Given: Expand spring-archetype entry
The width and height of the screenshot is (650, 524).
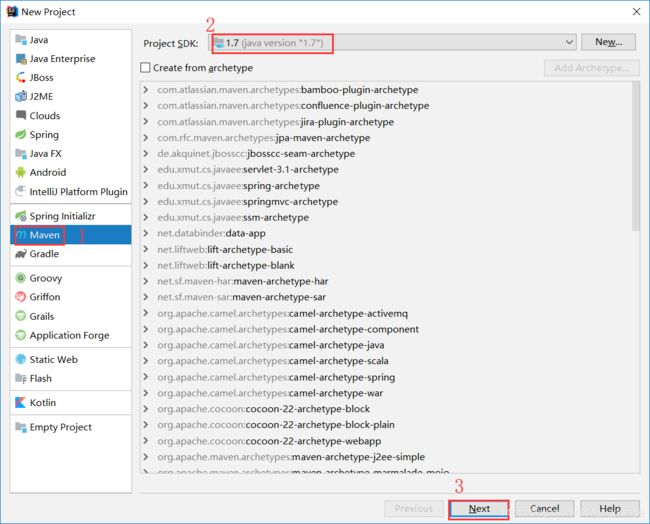Looking at the screenshot, I should (146, 185).
